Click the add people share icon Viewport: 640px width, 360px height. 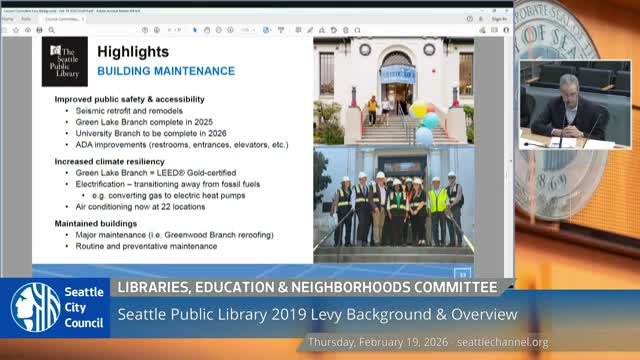(506, 30)
